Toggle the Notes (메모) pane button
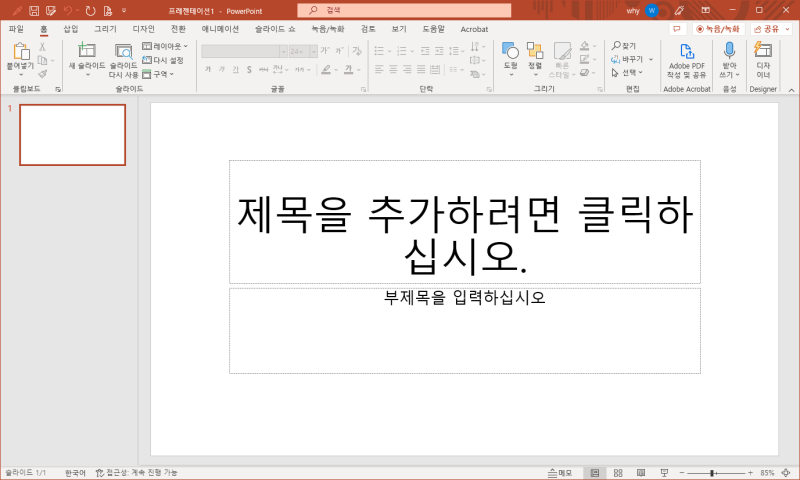The image size is (800, 480). [560, 473]
